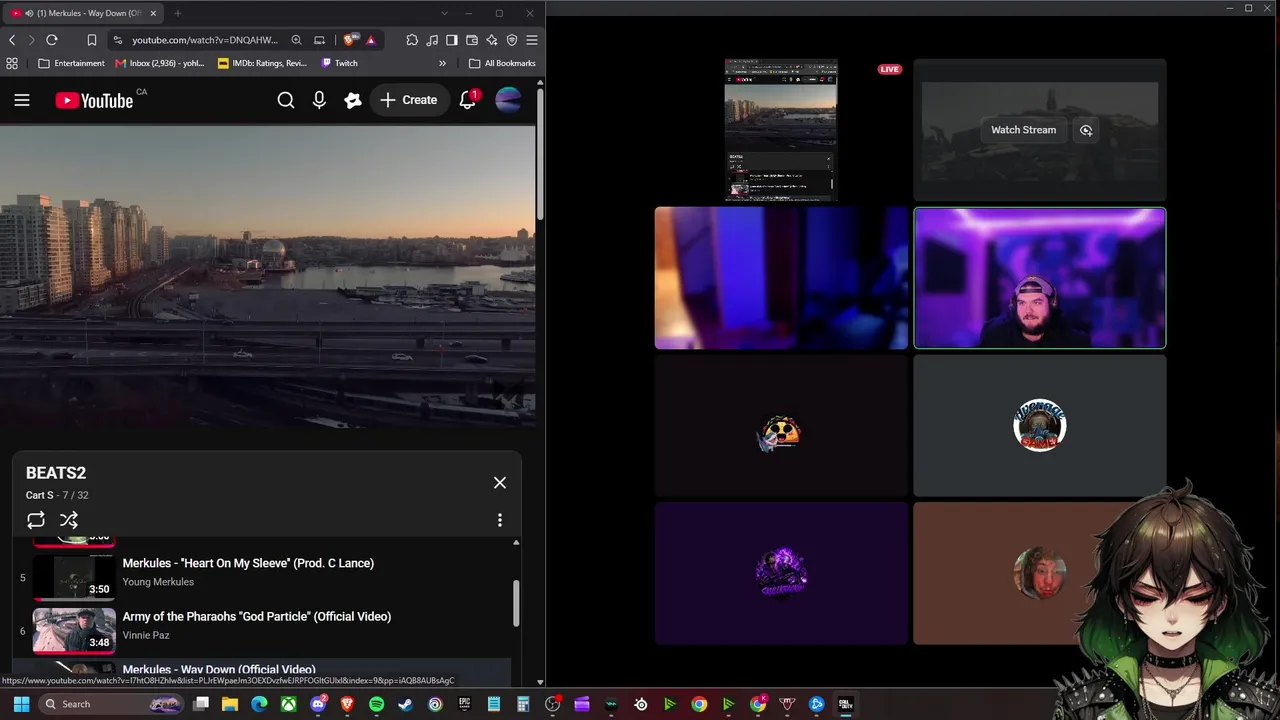Click the zoom magnifier in address bar
The height and width of the screenshot is (720, 1280).
click(296, 40)
